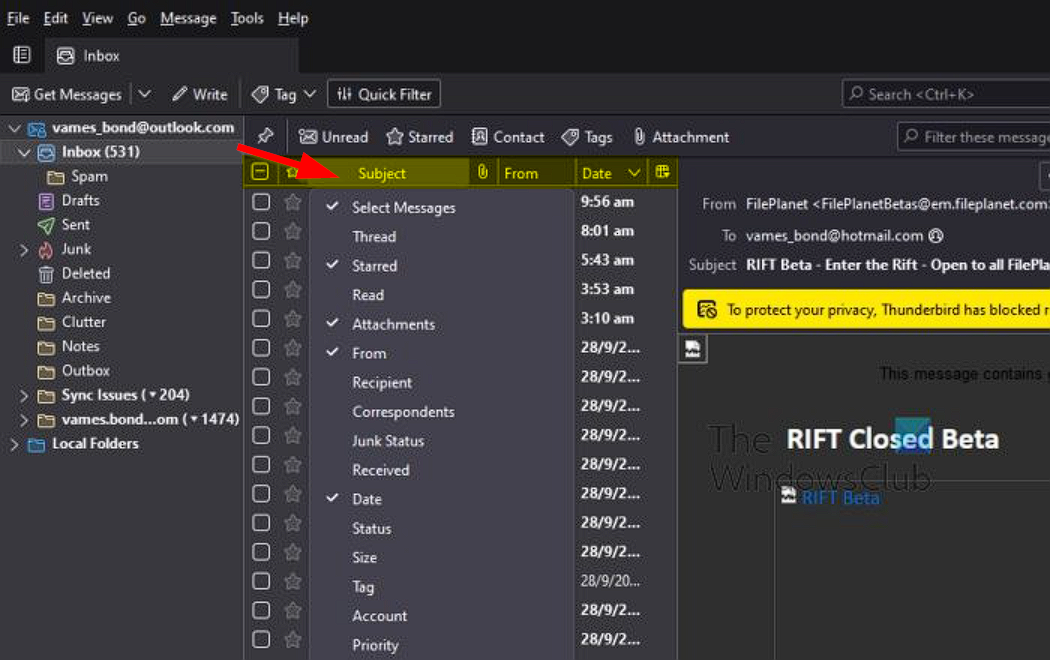The image size is (1050, 660).
Task: Click the remote content blocked icon in yellow bar
Action: tap(706, 309)
